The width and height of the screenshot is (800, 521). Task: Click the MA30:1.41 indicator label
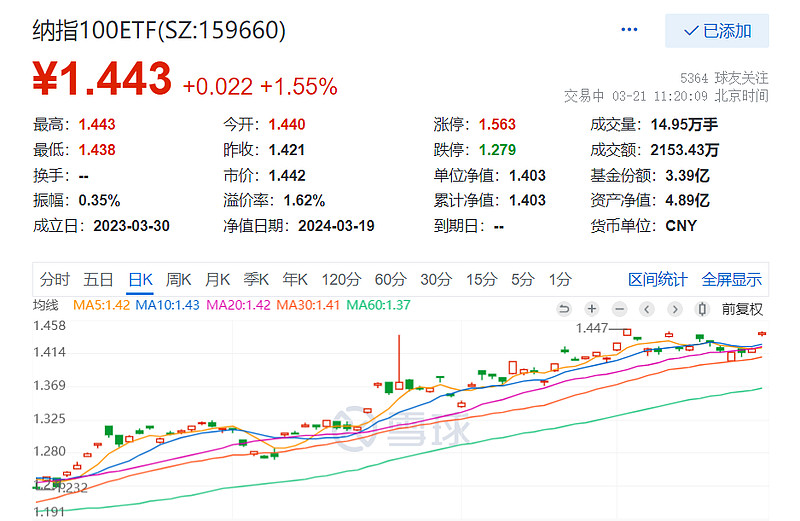click(x=308, y=305)
